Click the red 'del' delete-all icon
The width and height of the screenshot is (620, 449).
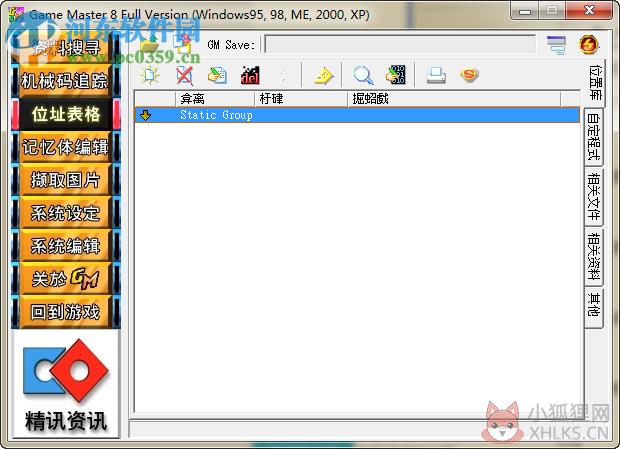click(250, 75)
